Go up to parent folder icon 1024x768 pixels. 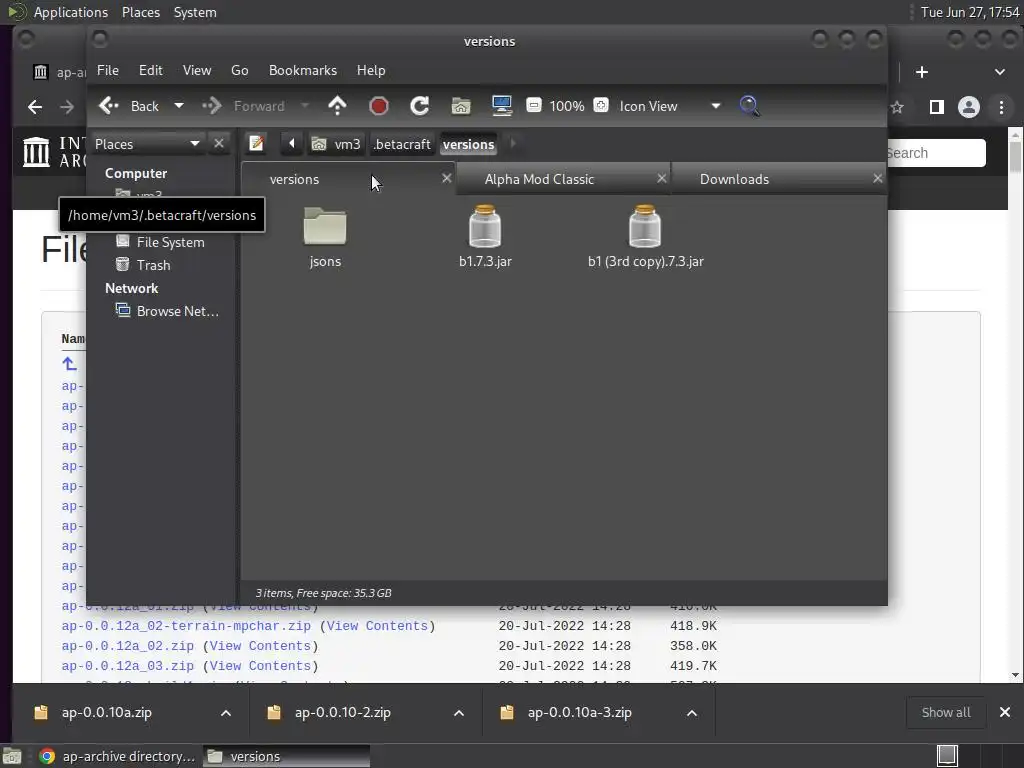[x=337, y=106]
